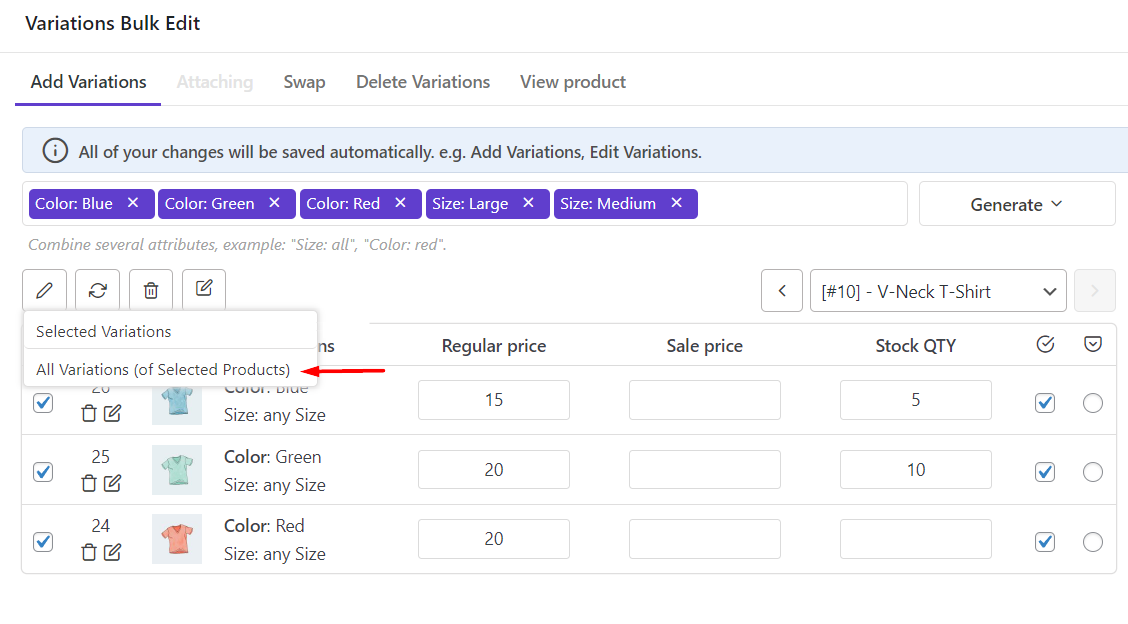
Task: Expand the '[#10] - V-Neck T-Shirt' product selector
Action: pos(938,291)
